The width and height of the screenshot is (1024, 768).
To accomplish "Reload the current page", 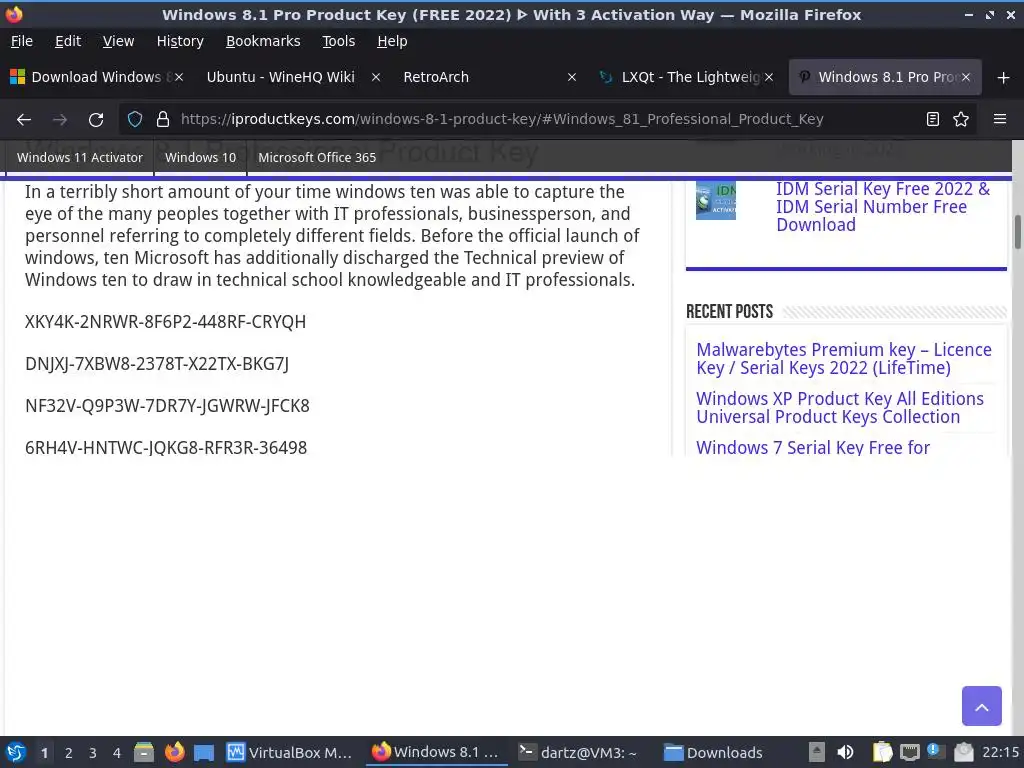I will [x=96, y=120].
